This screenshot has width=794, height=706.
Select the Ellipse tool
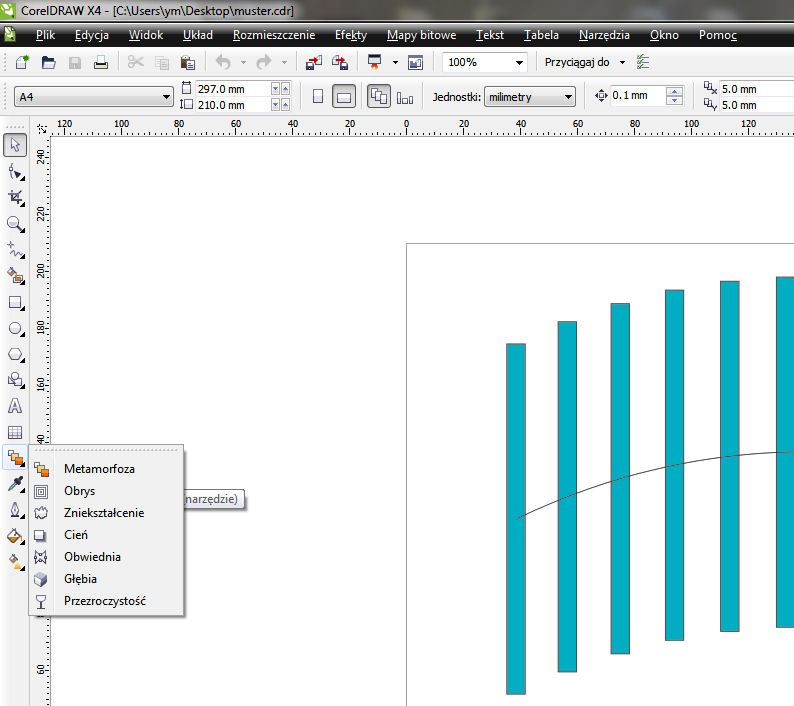[15, 328]
